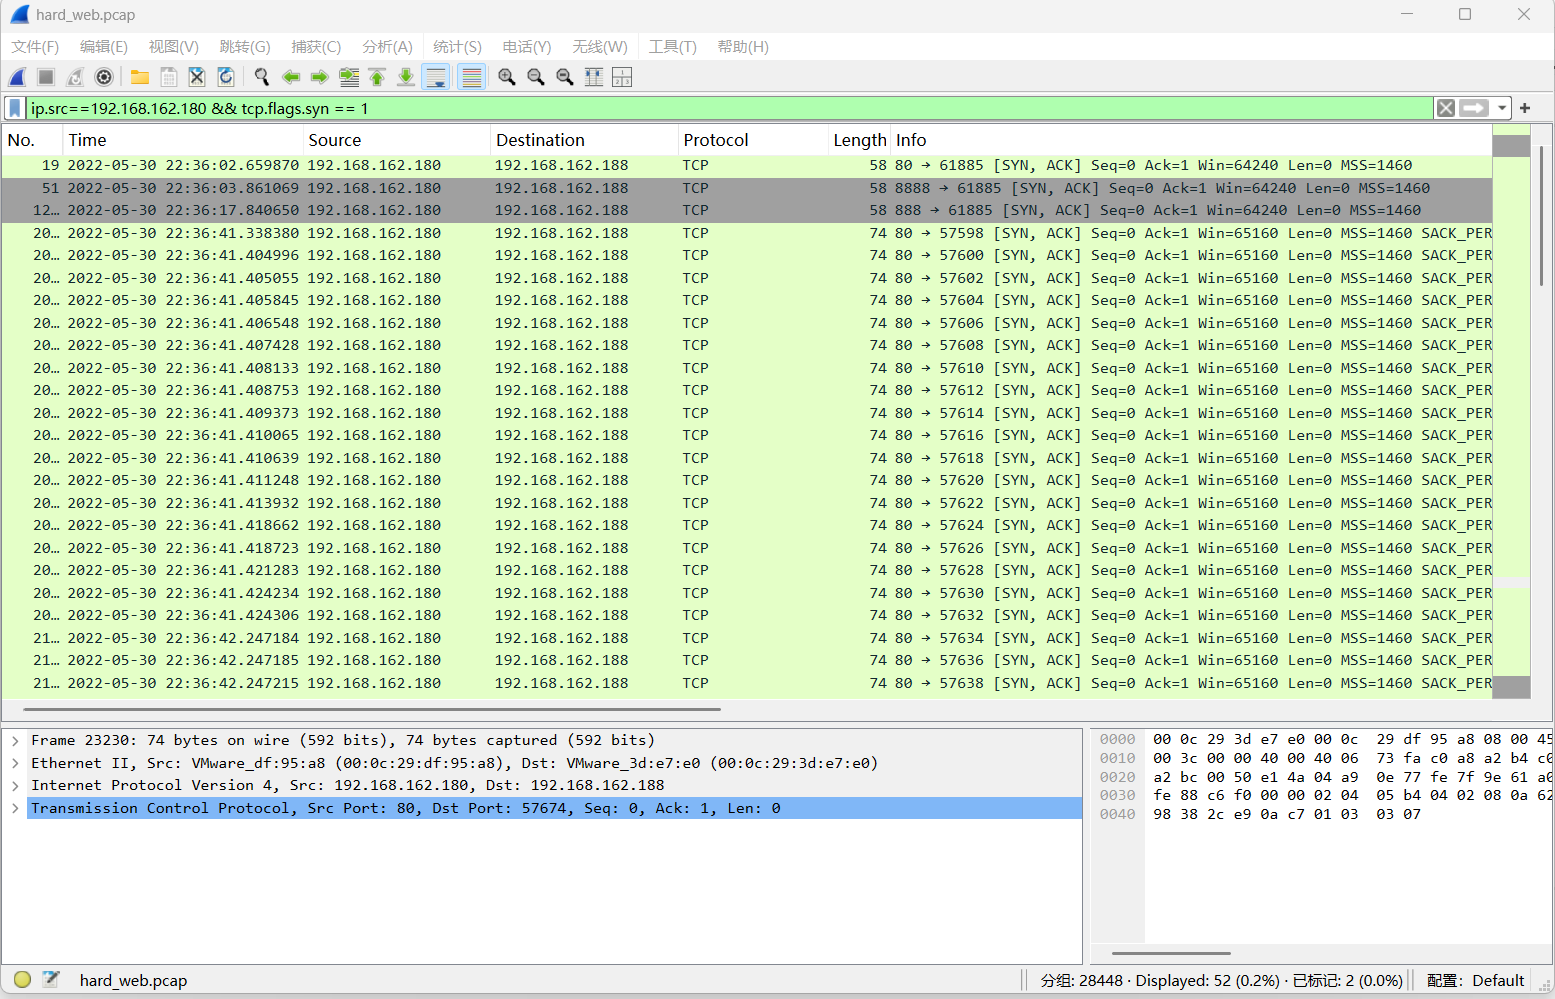Viewport: 1555px width, 999px height.
Task: Open the 分析(A) menu
Action: tap(387, 47)
